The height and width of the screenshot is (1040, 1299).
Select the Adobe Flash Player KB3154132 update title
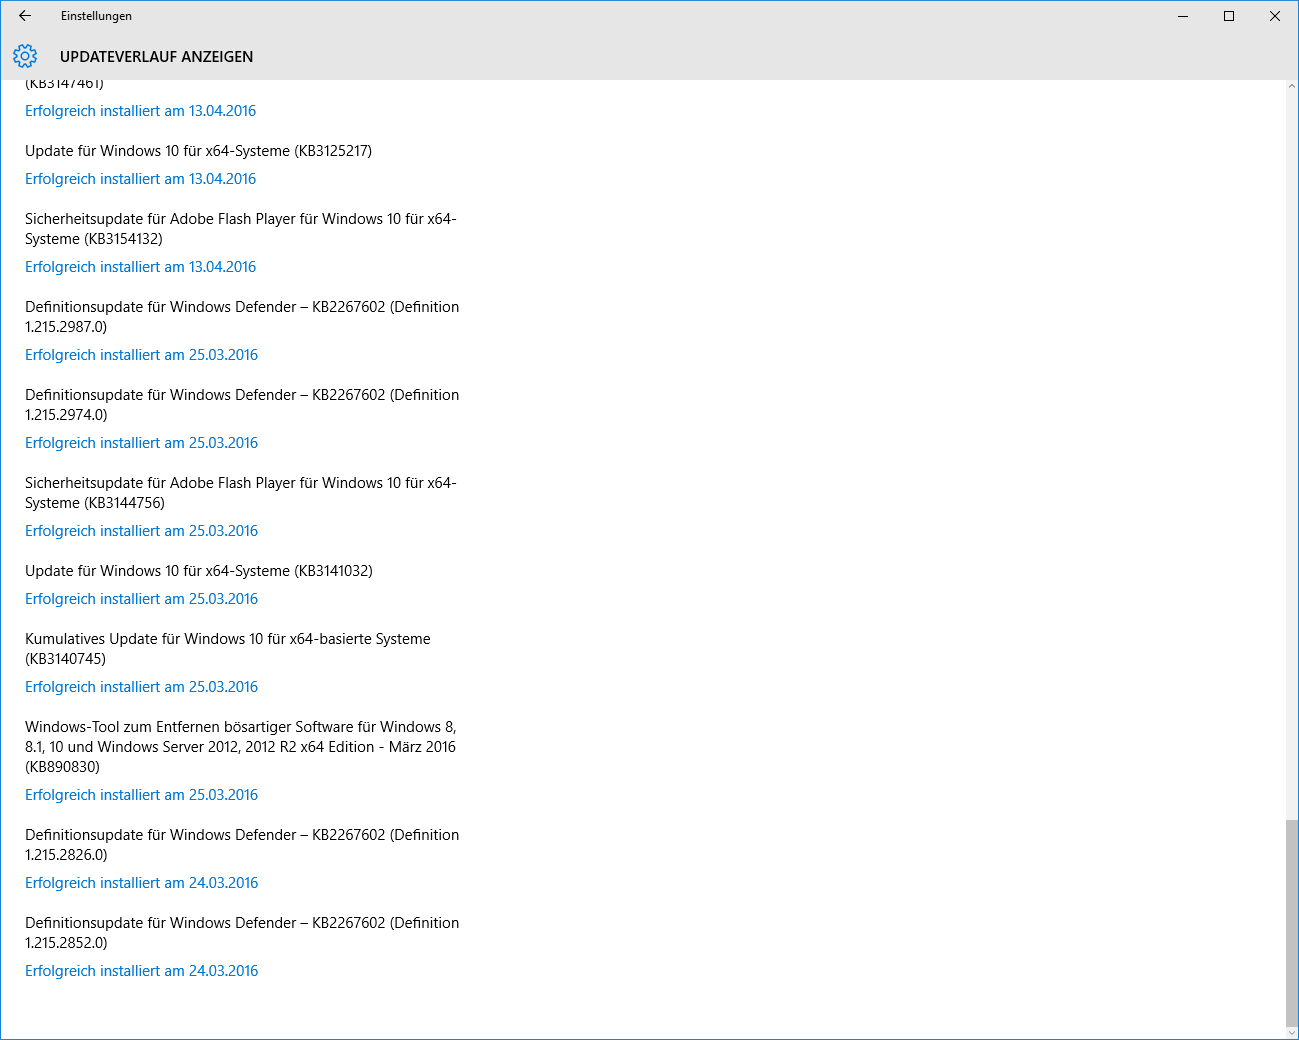coord(241,229)
